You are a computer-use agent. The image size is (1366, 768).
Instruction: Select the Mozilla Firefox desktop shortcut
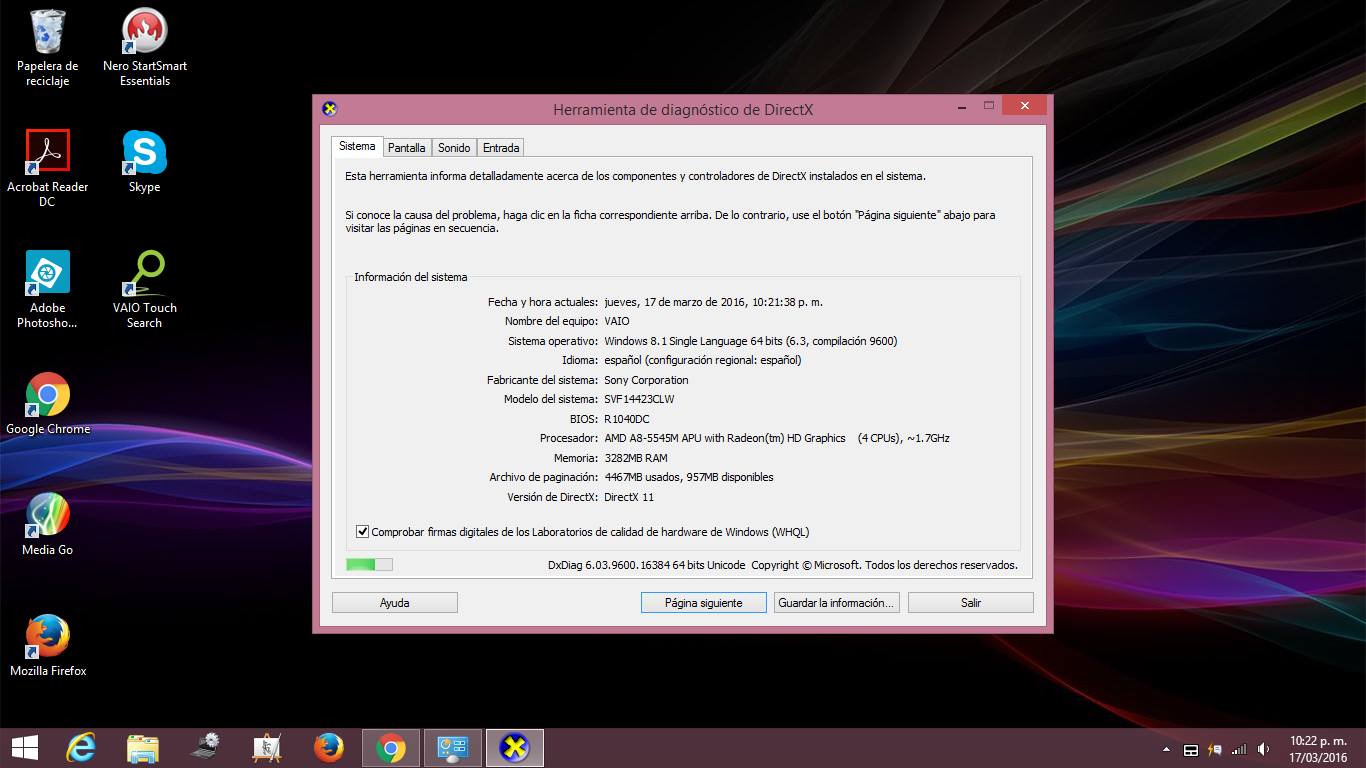click(x=47, y=646)
